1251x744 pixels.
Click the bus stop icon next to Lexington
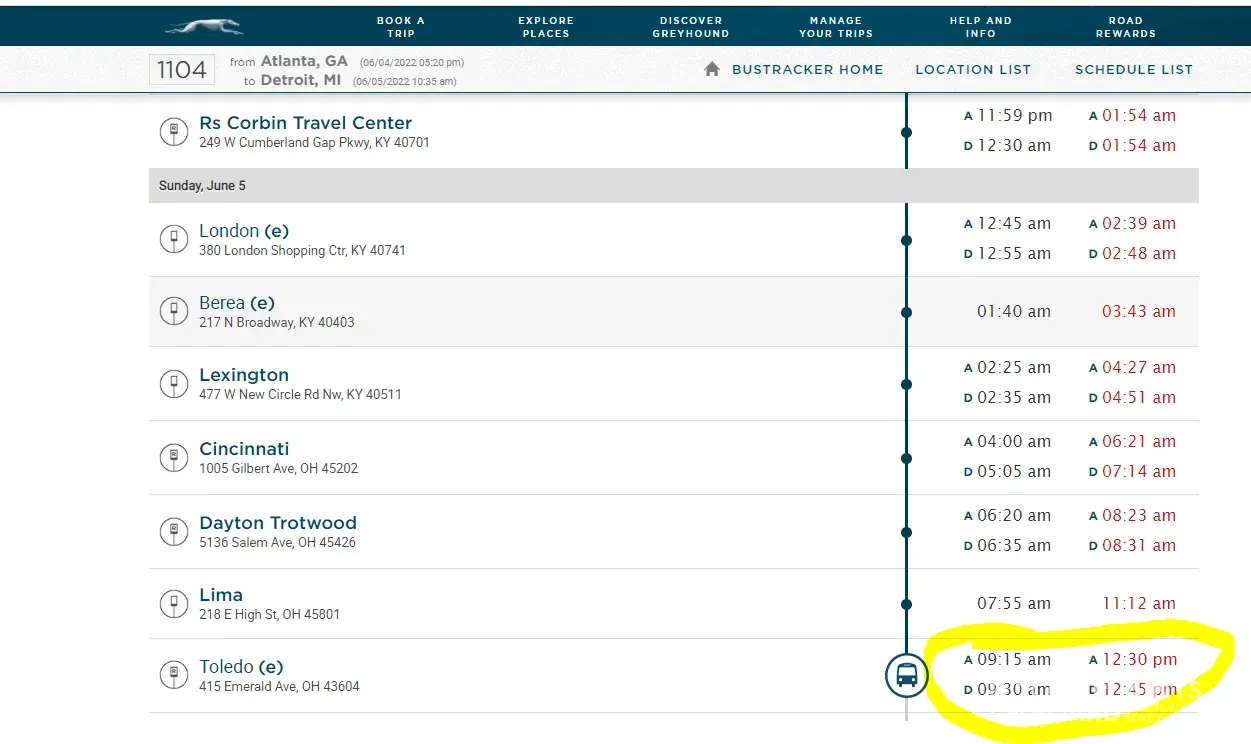(174, 384)
